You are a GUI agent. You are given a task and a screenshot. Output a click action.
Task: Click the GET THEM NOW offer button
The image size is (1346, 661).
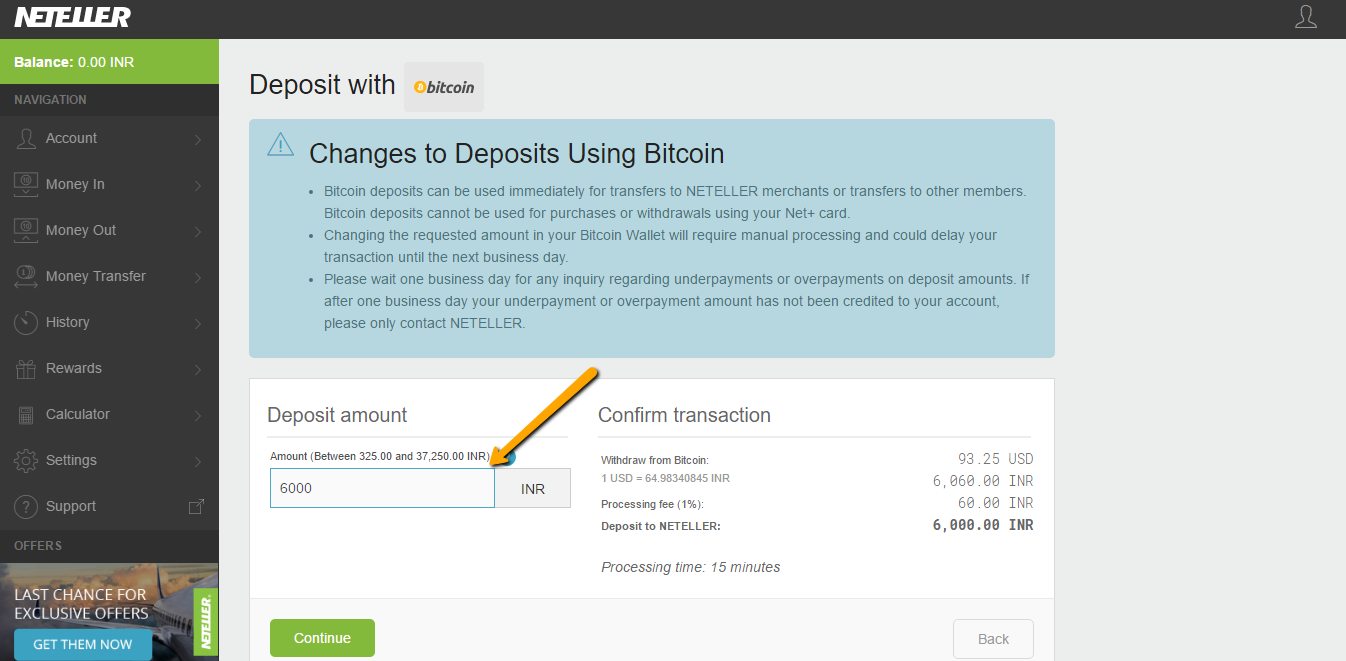[83, 644]
